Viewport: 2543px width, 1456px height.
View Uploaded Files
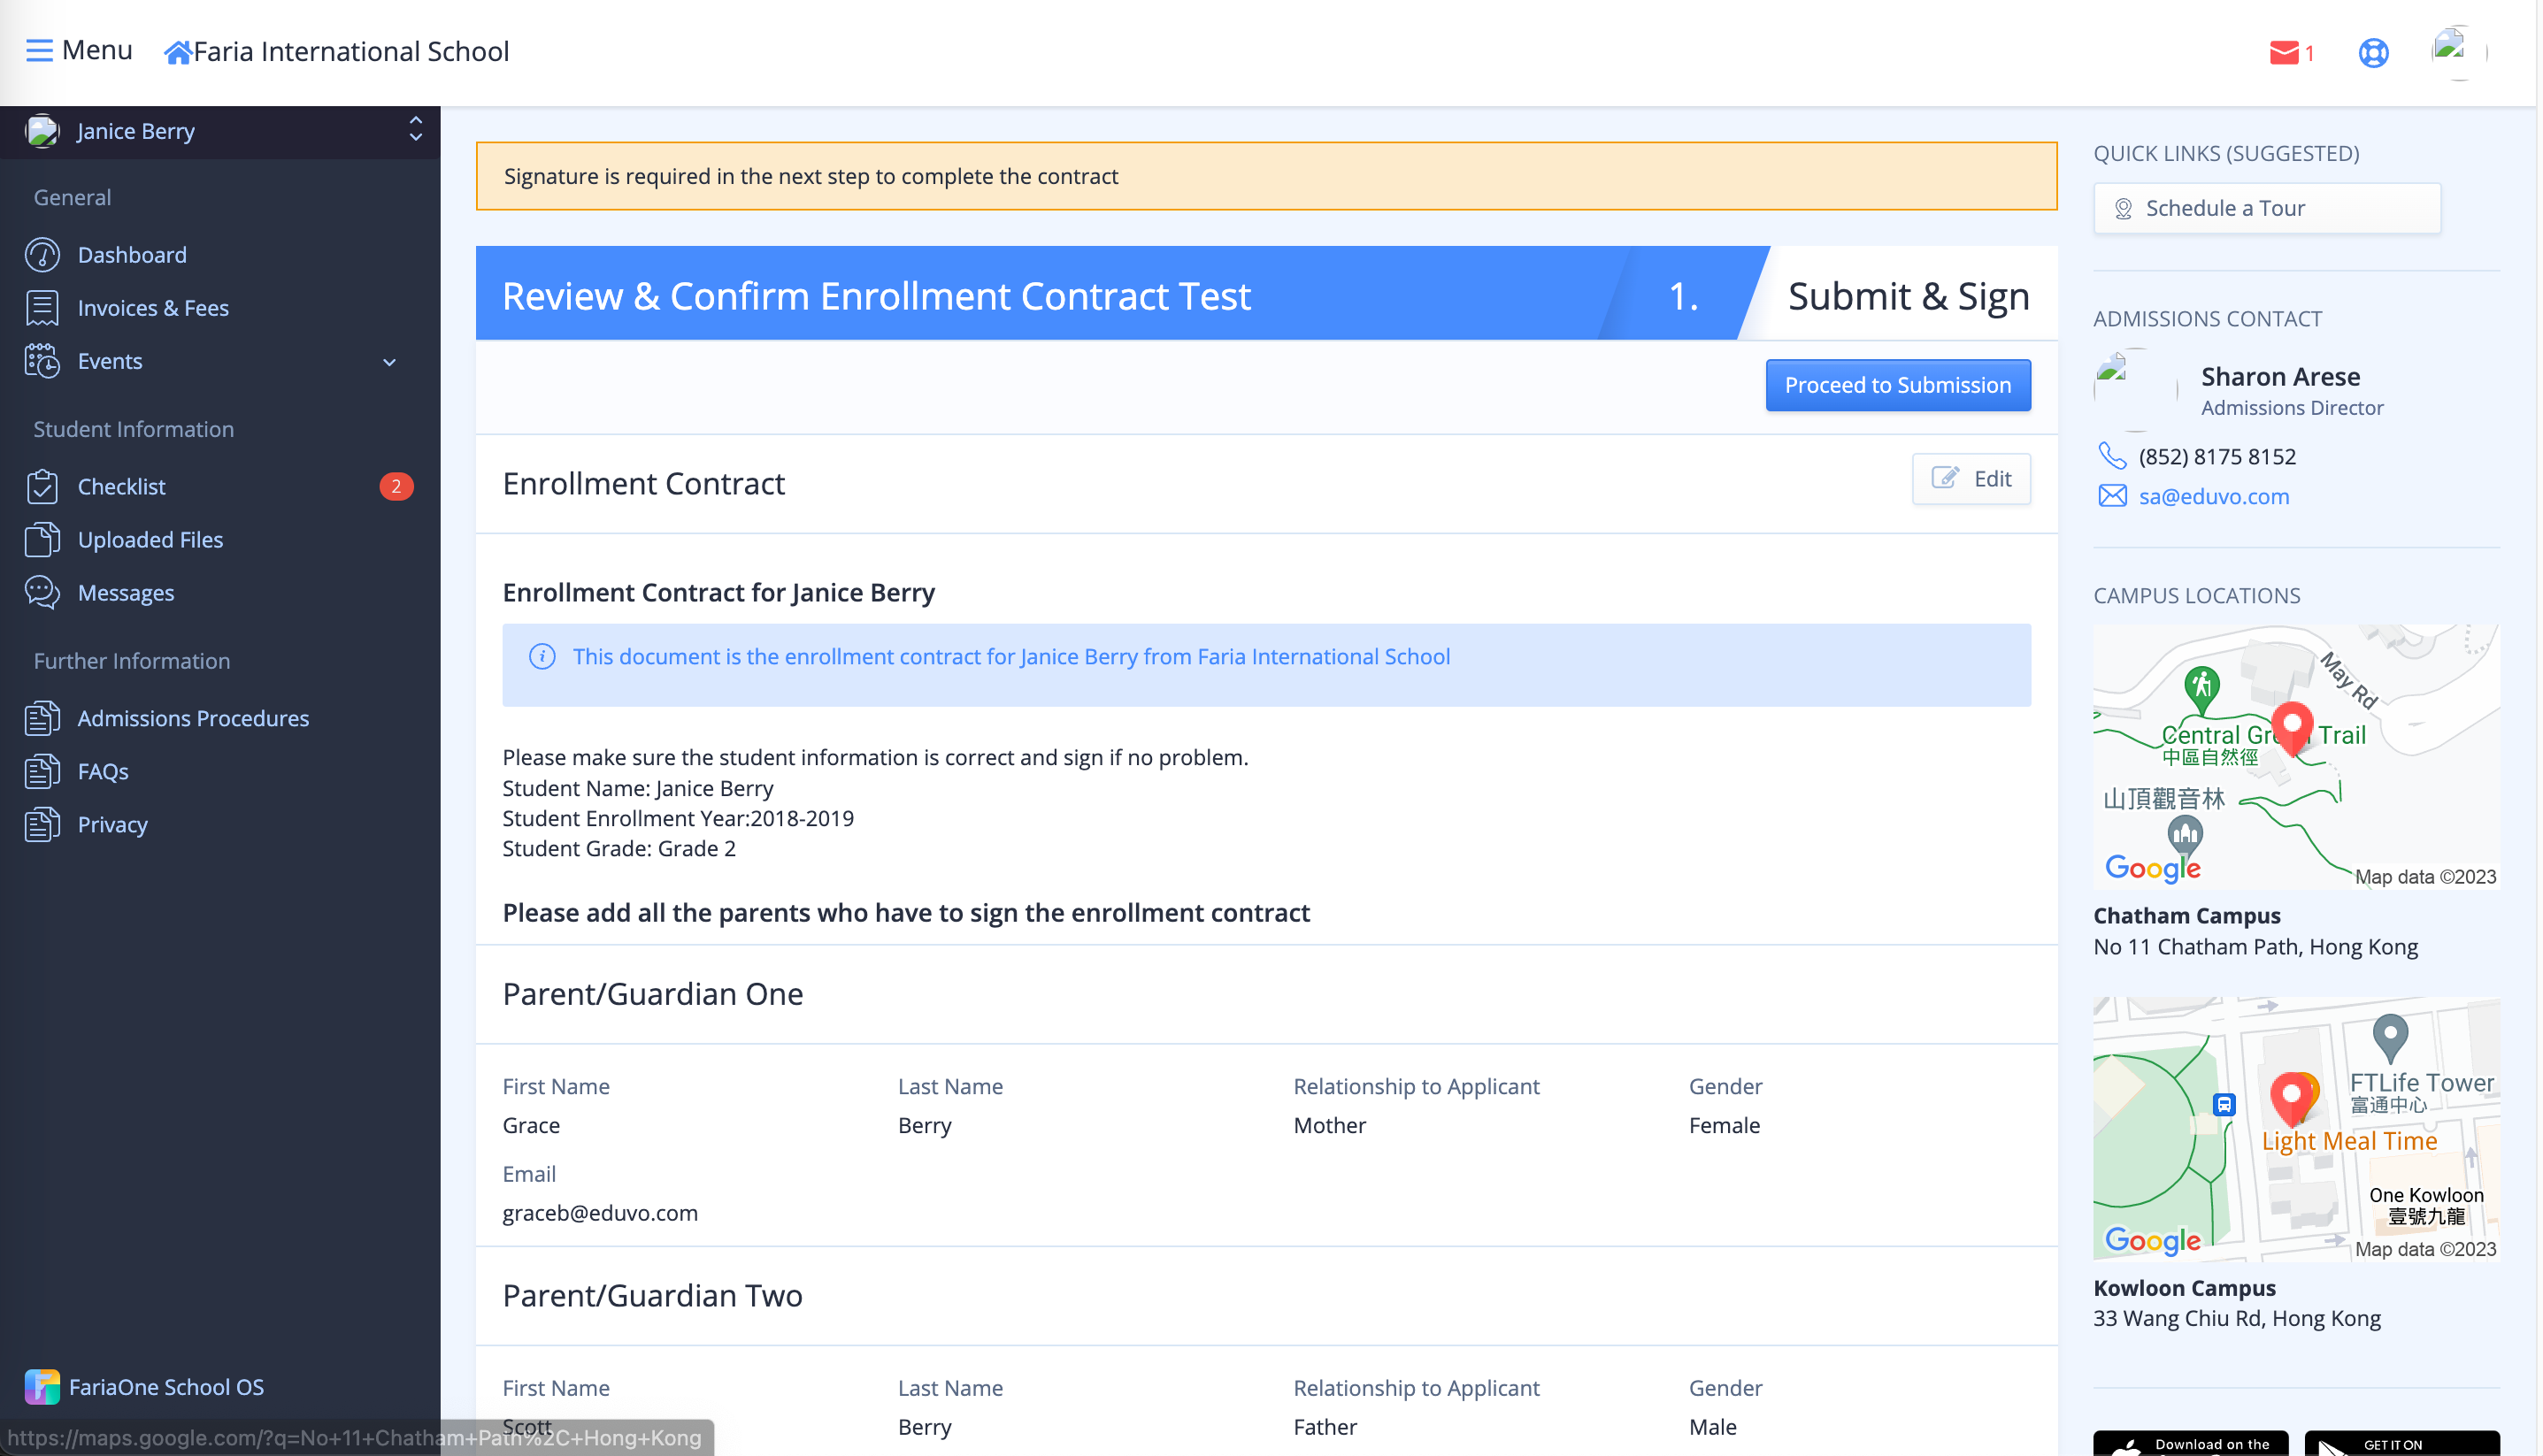tap(150, 539)
